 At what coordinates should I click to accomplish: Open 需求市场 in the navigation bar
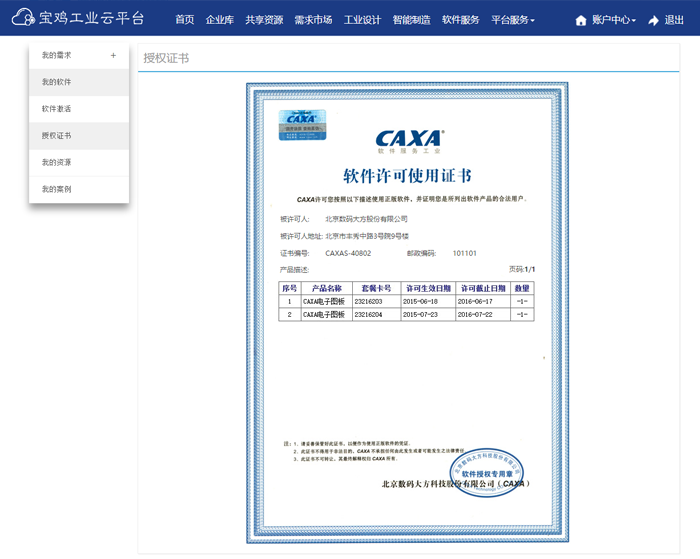pos(313,20)
